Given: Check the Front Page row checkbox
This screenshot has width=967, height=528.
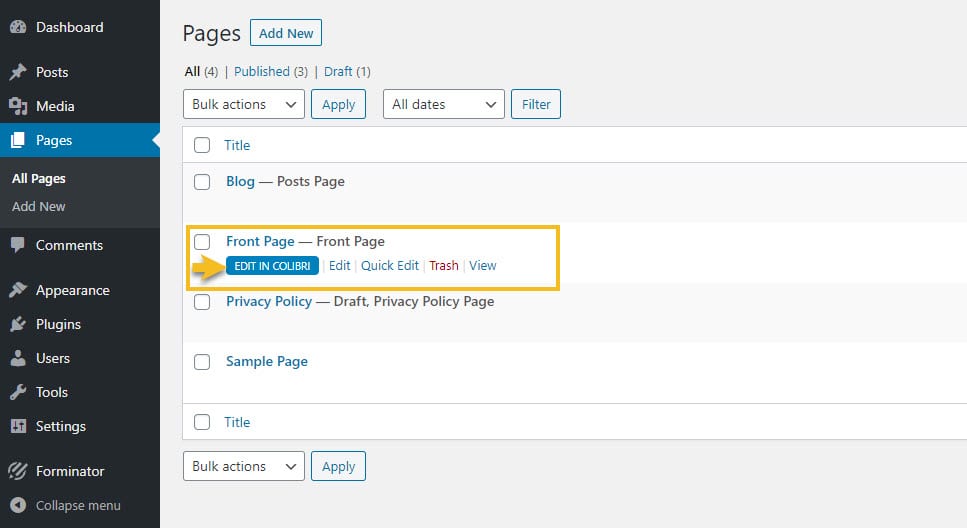Looking at the screenshot, I should (x=202, y=242).
